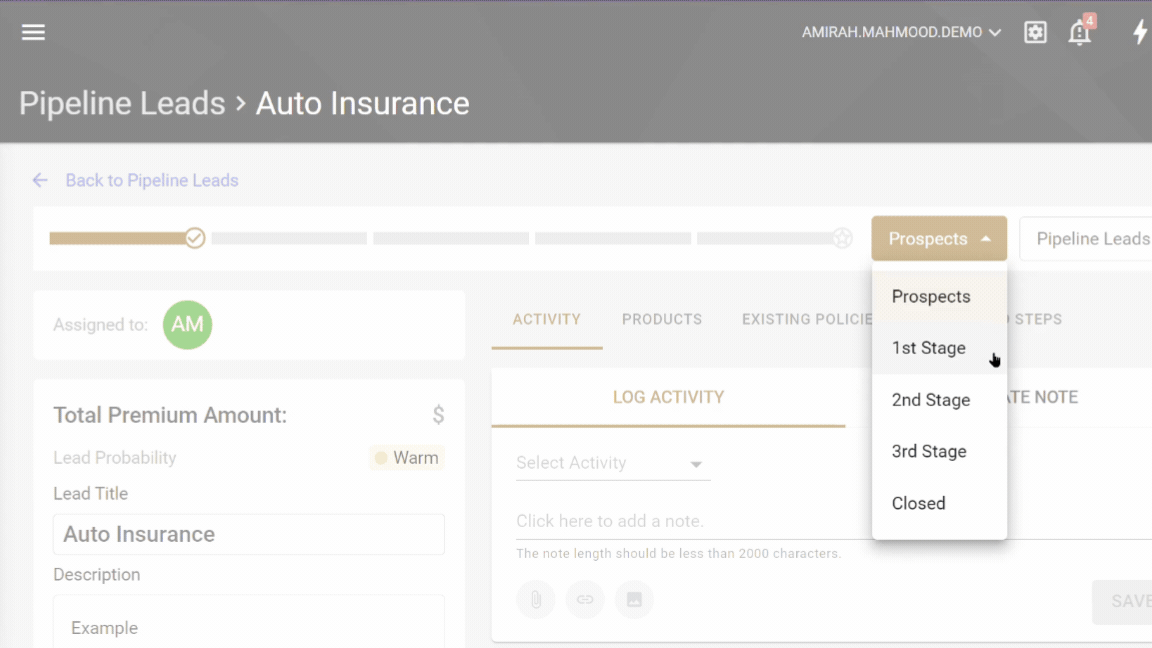This screenshot has height=648, width=1152.
Task: Click the paperclip attach file icon
Action: click(535, 600)
